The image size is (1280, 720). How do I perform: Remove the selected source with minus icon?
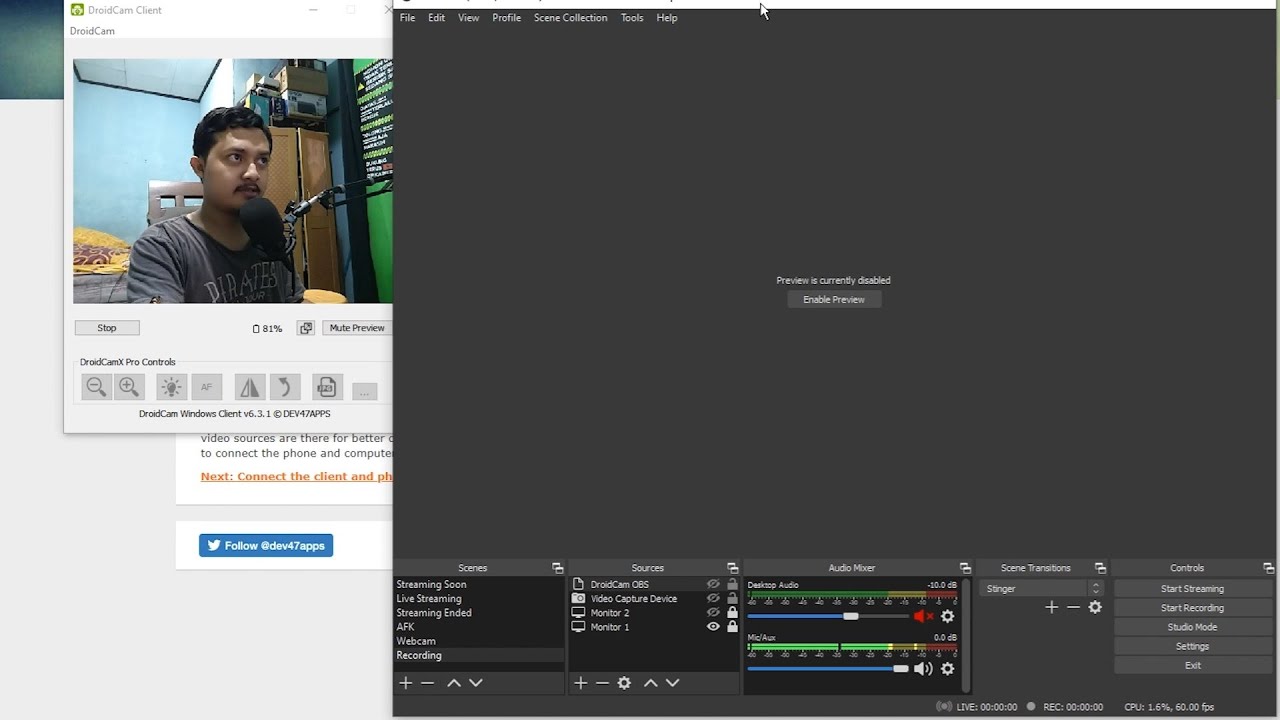pos(602,683)
